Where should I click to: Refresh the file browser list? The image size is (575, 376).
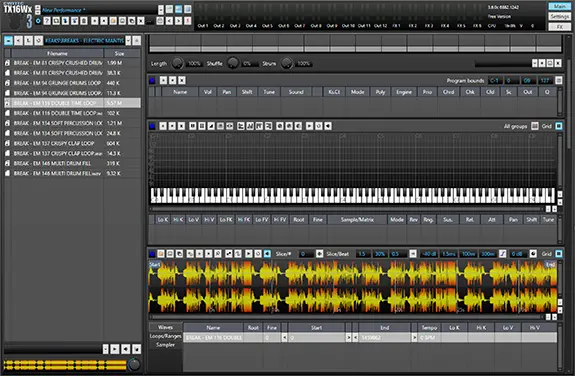point(38,40)
